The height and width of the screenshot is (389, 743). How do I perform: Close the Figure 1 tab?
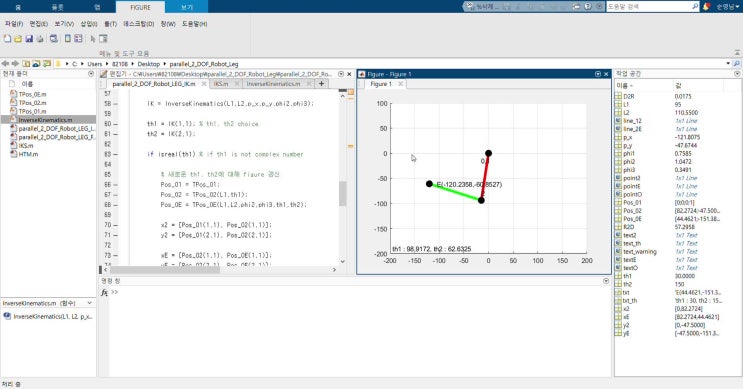coord(400,84)
